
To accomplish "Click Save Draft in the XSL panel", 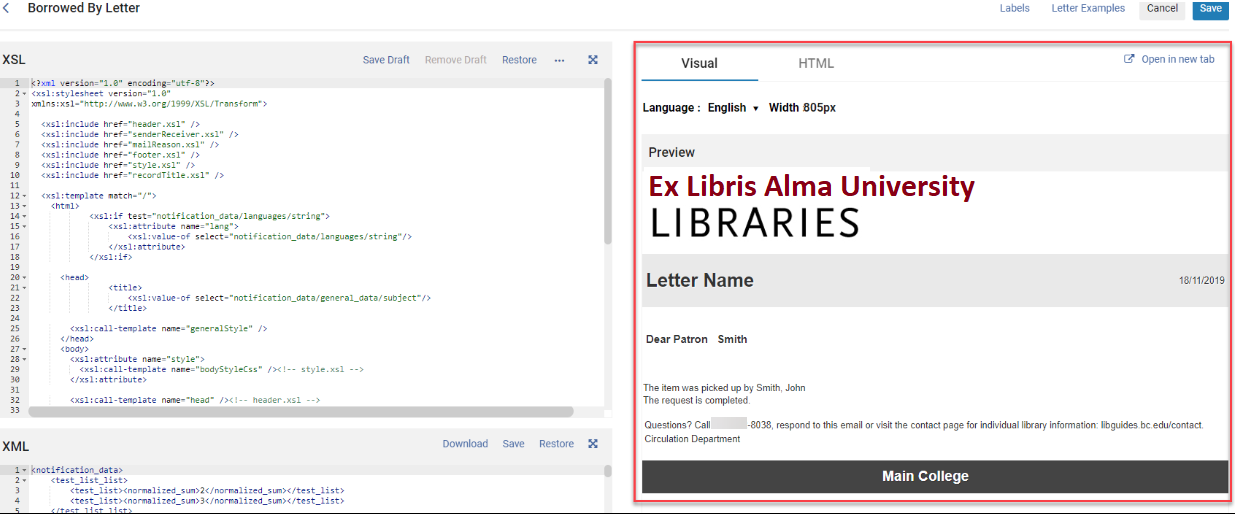I will 386,60.
